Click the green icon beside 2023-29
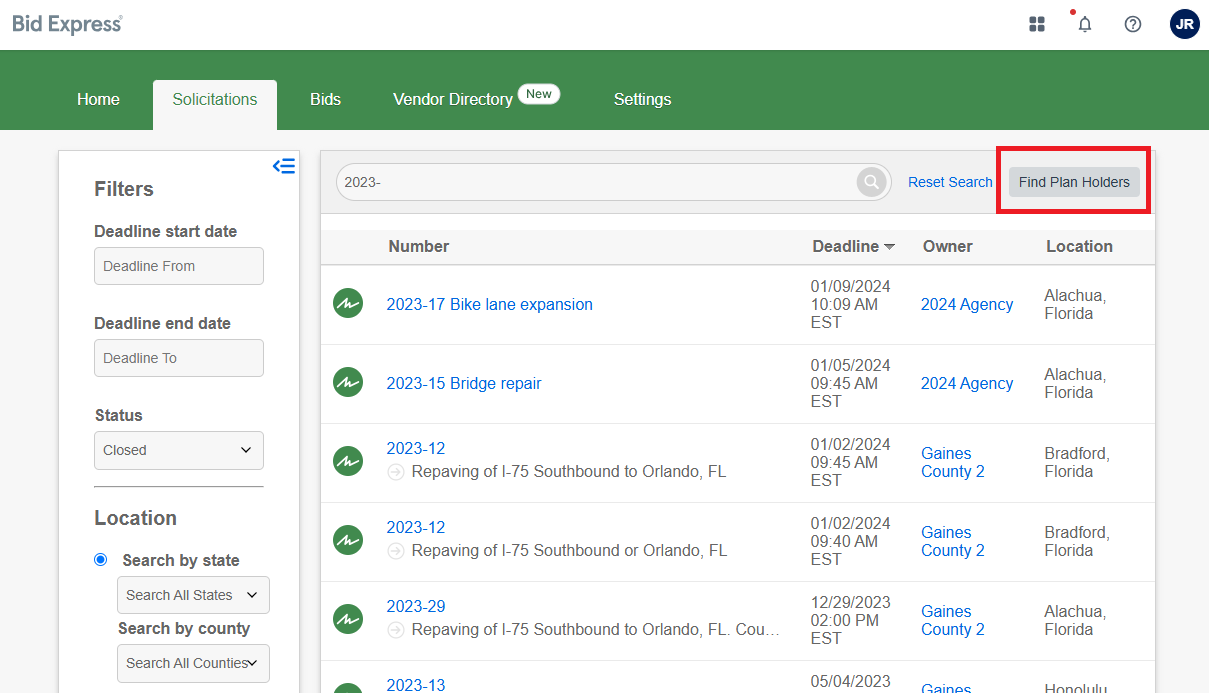Viewport: 1209px width, 693px height. pyautogui.click(x=348, y=619)
